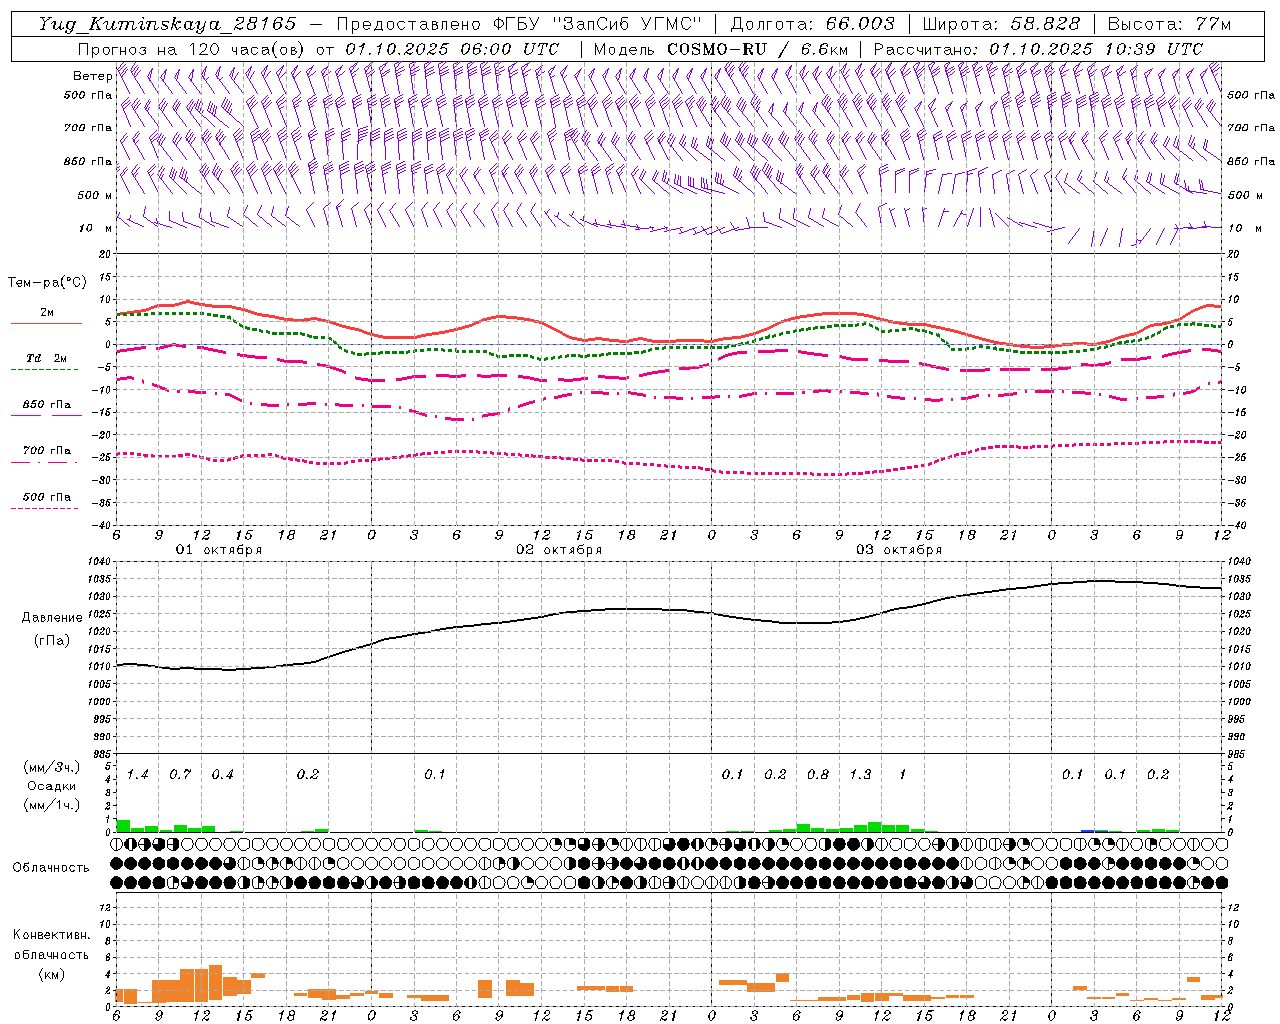1280x1024 pixels.
Task: Click the station name Yug_Kuminskaya_28165
Action: click(167, 24)
